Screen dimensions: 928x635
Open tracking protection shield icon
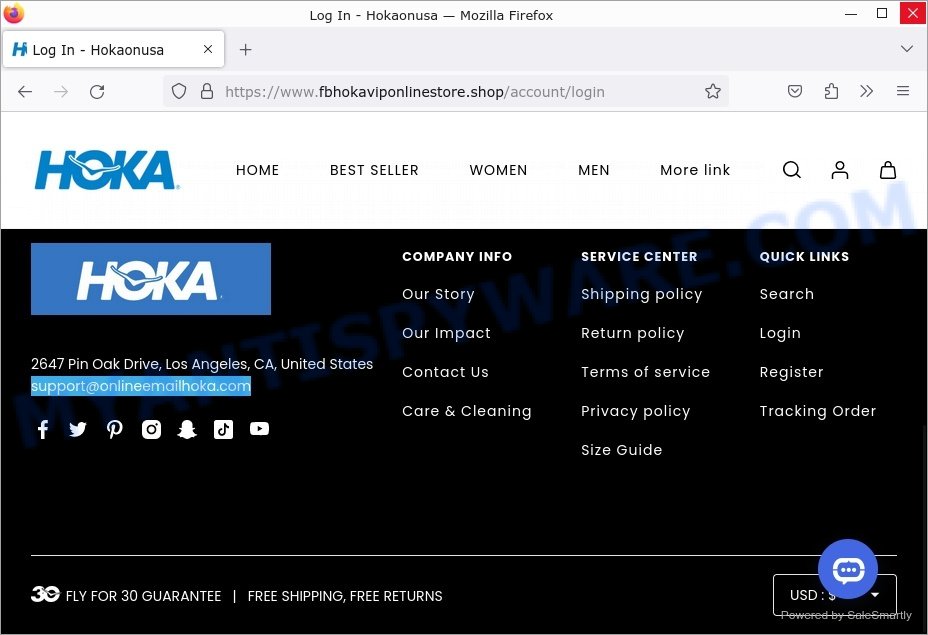click(179, 91)
